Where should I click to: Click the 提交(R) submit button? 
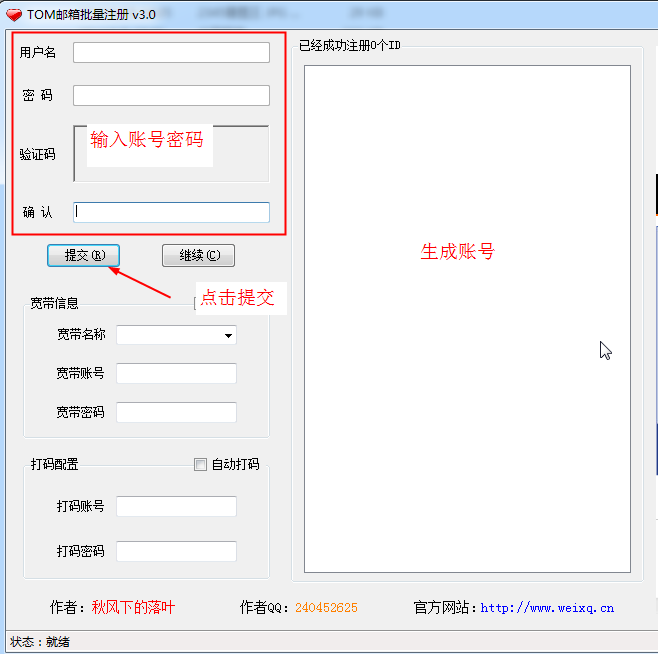pyautogui.click(x=84, y=255)
